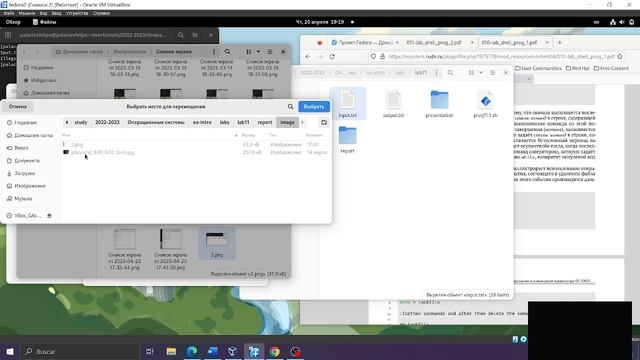Sort dialog file list by Изменён column

[314, 135]
